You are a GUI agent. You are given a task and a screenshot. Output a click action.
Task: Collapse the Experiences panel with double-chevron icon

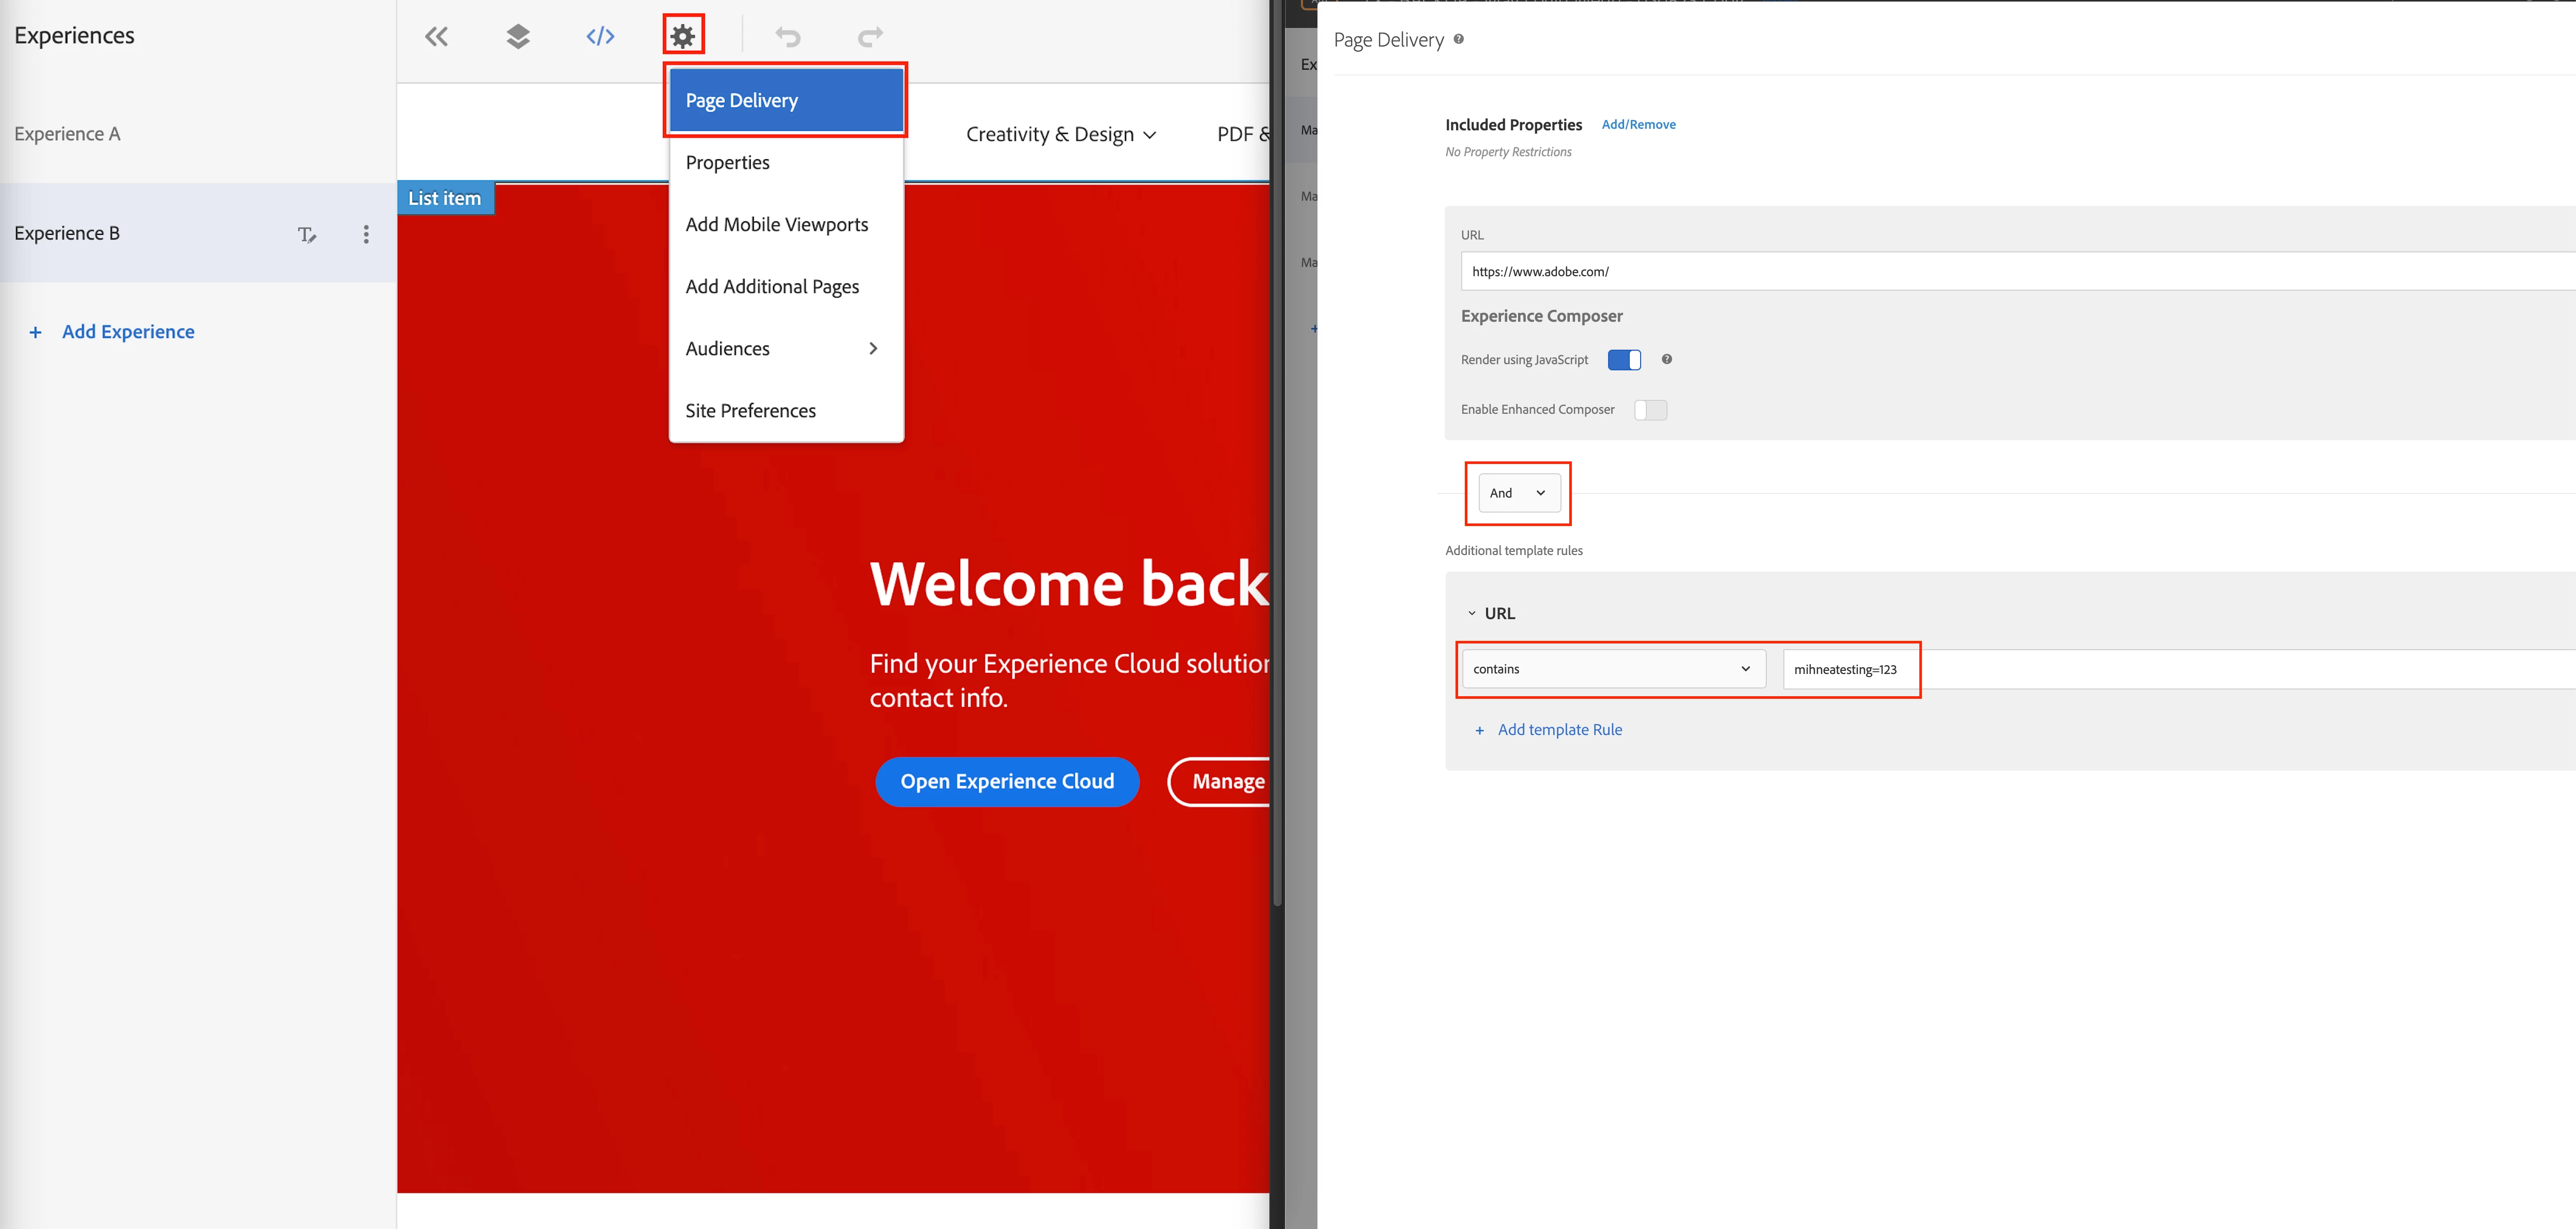(436, 37)
